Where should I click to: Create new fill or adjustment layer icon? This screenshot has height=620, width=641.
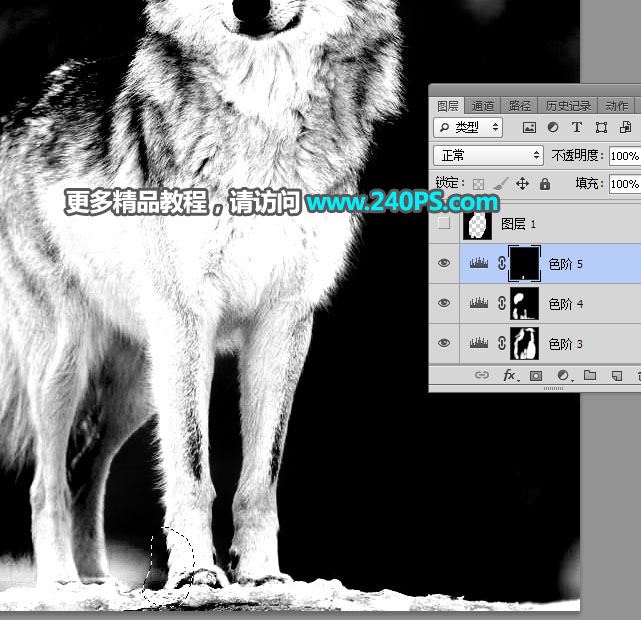[563, 375]
